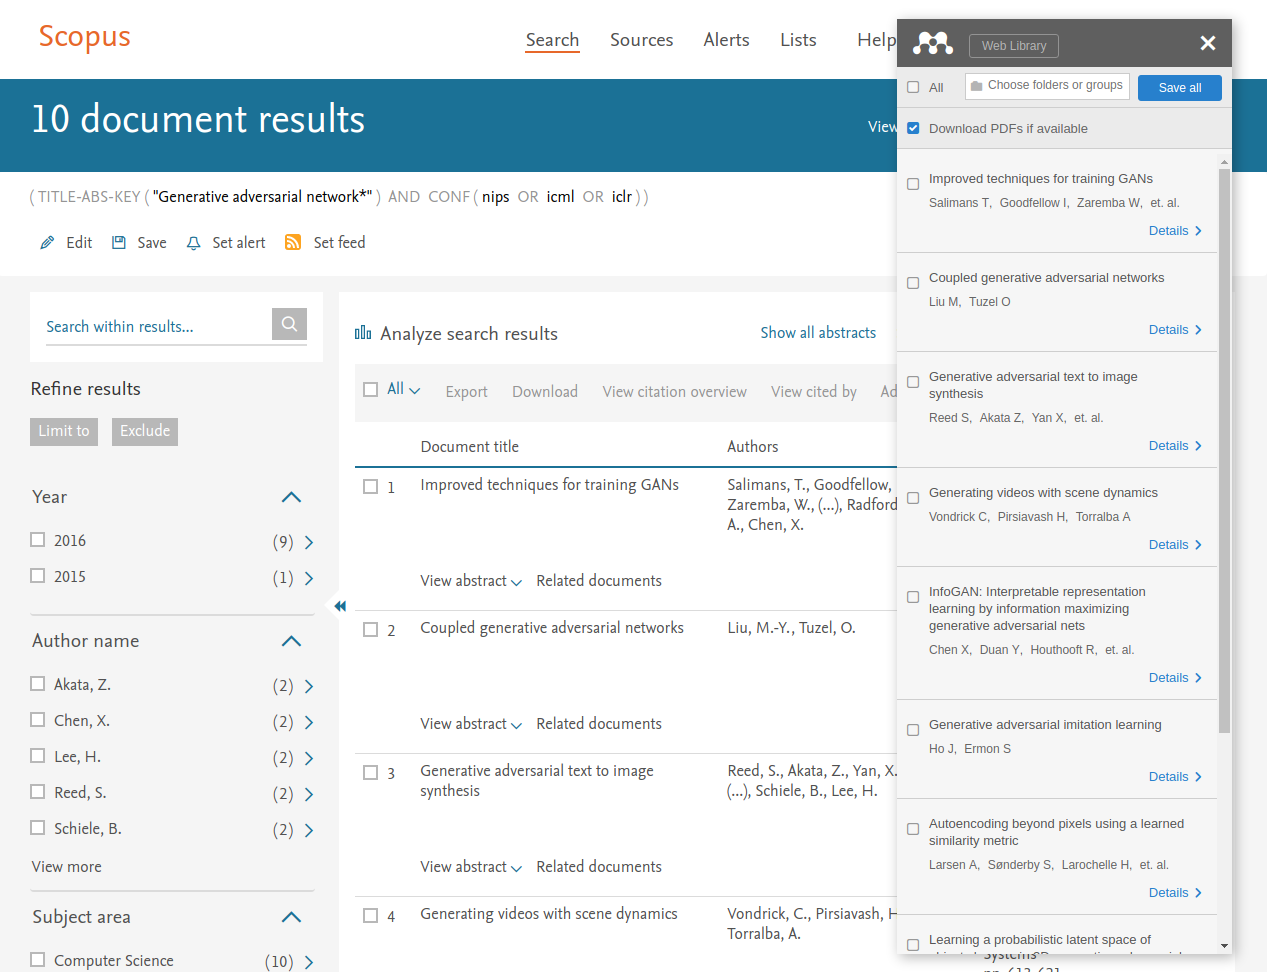
Task: Click View more authors link
Action: 67,867
